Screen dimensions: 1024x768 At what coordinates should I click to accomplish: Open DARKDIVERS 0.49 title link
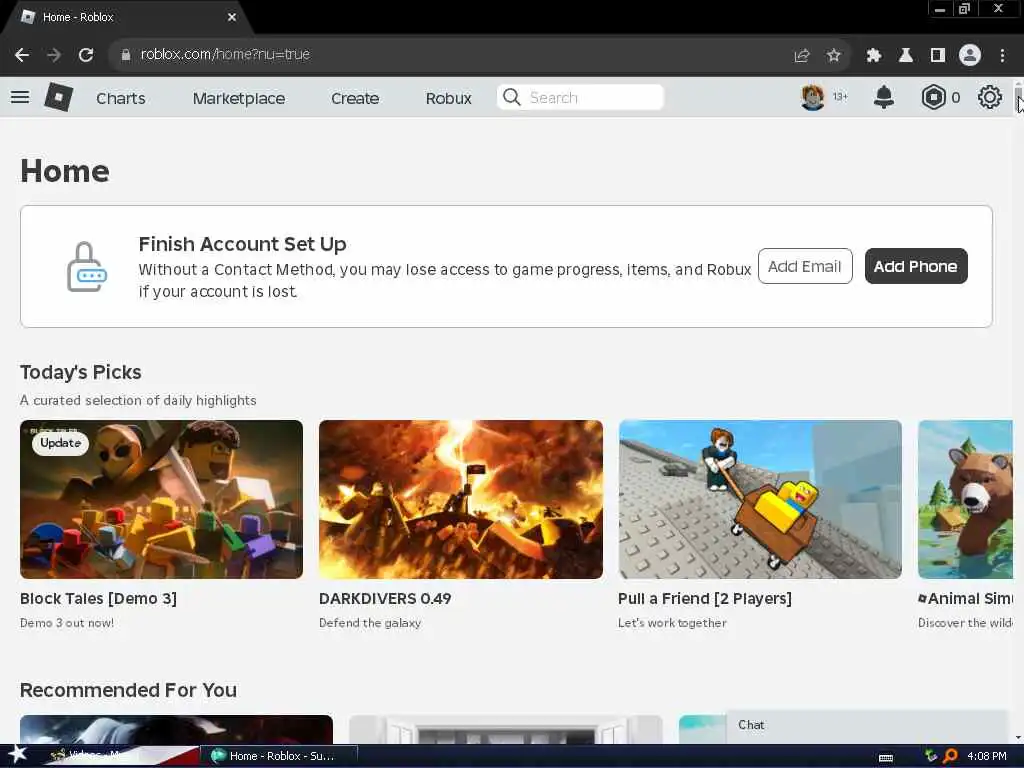[385, 599]
